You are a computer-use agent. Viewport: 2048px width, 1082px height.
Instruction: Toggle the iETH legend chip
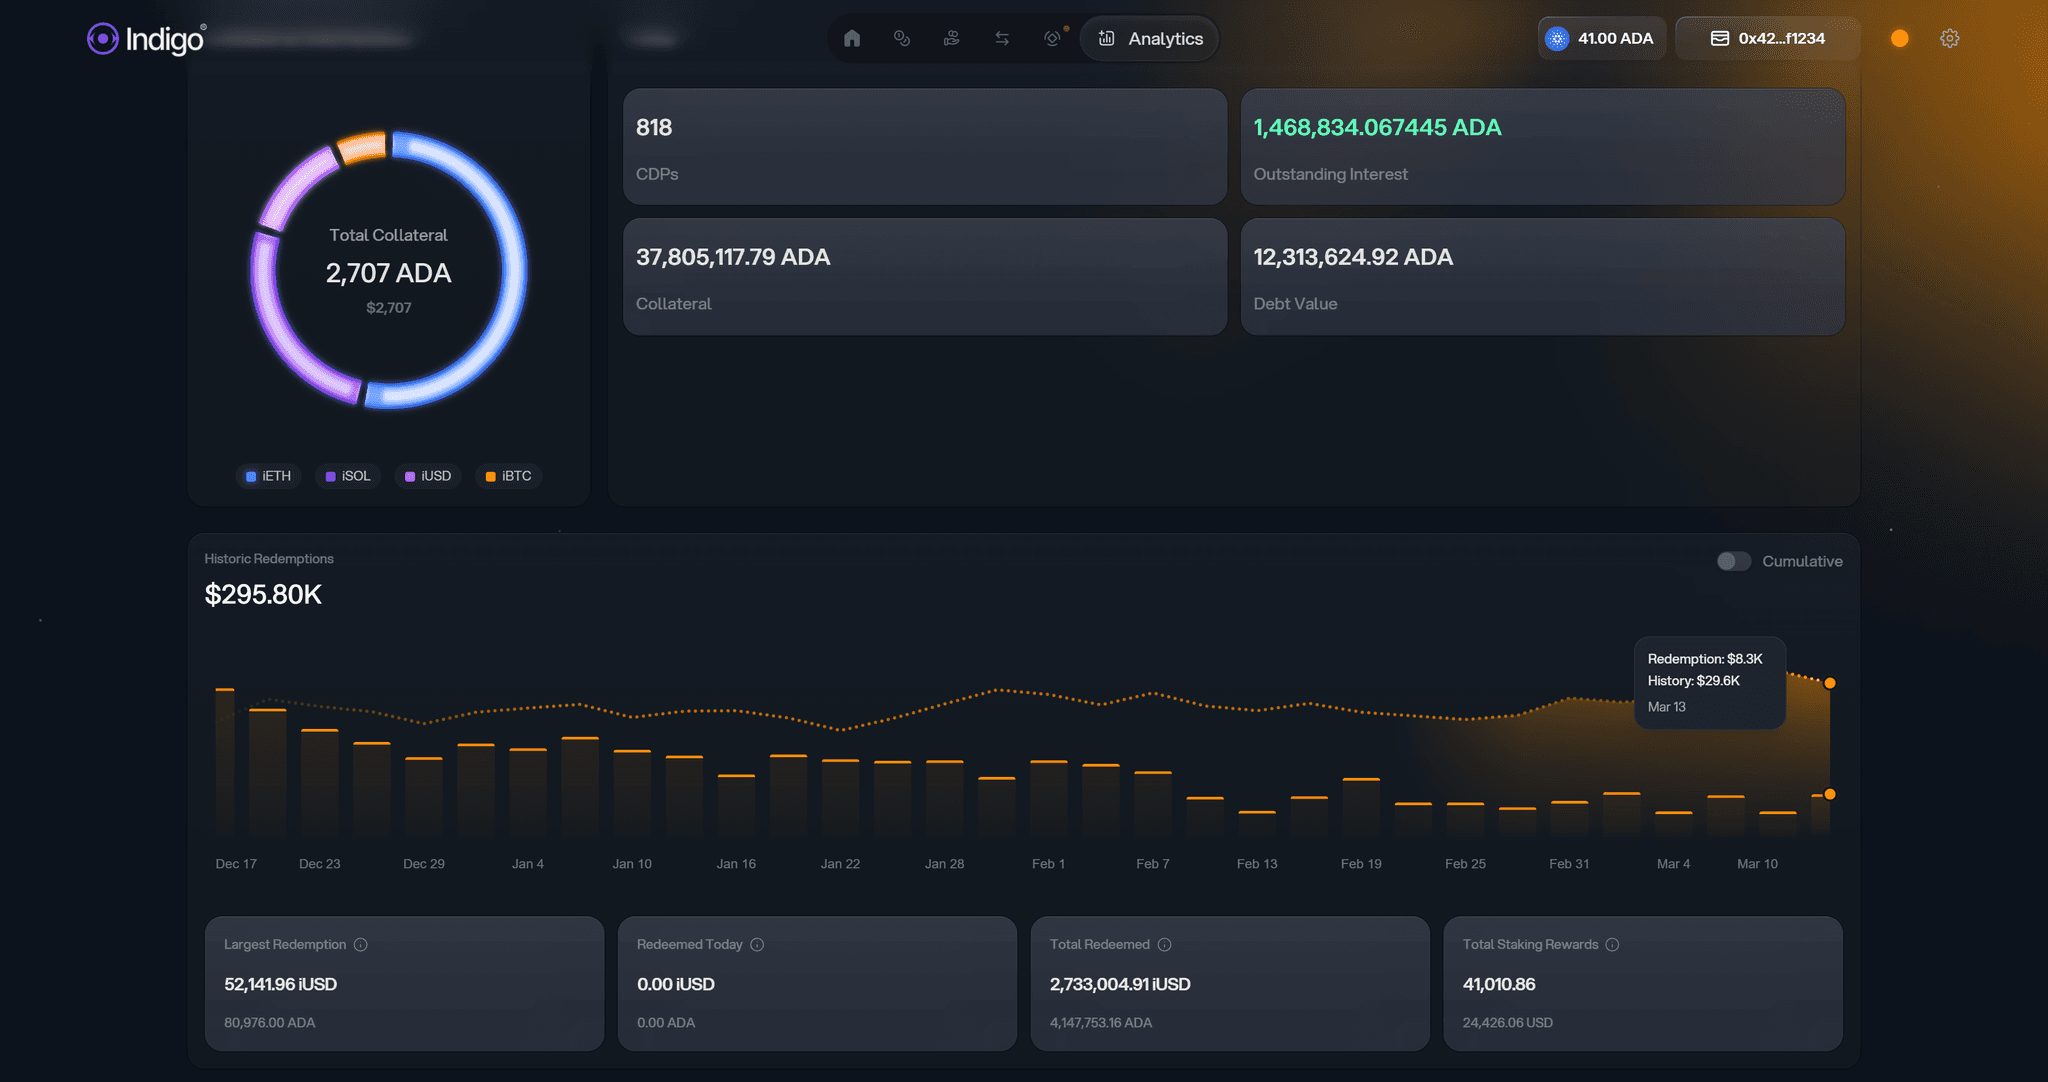click(267, 476)
